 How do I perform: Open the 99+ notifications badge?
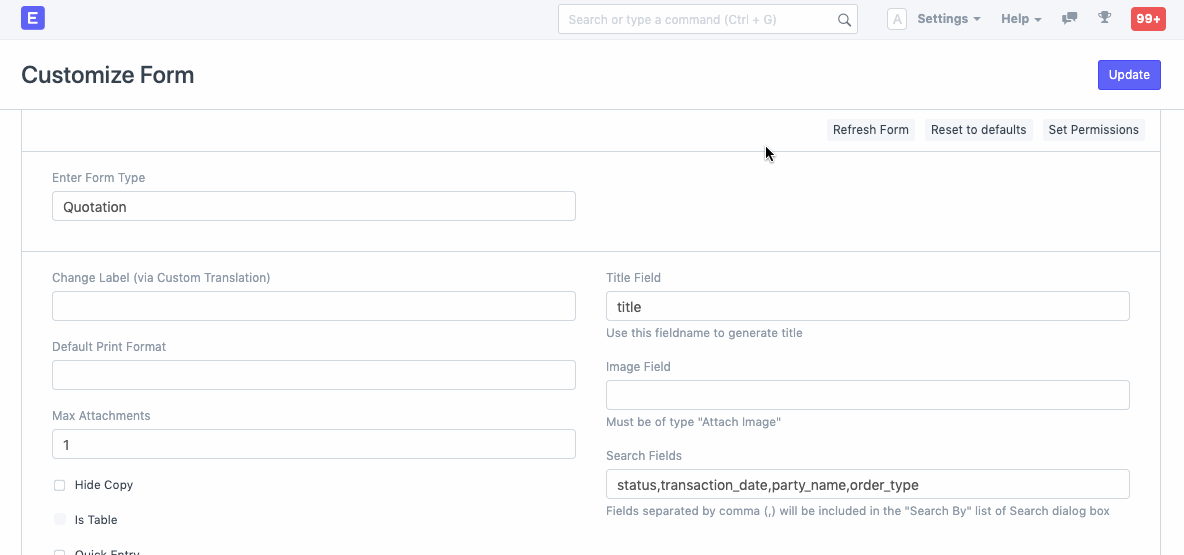tap(1147, 19)
